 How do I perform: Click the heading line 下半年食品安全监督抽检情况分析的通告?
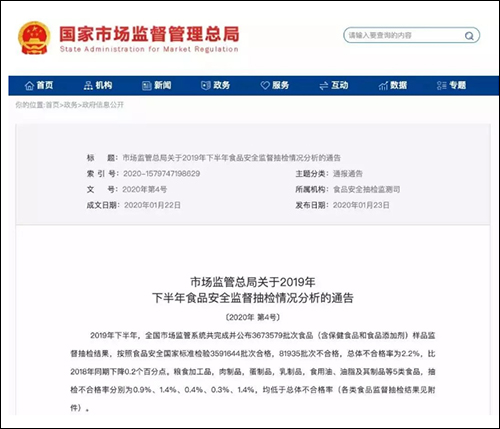(253, 298)
